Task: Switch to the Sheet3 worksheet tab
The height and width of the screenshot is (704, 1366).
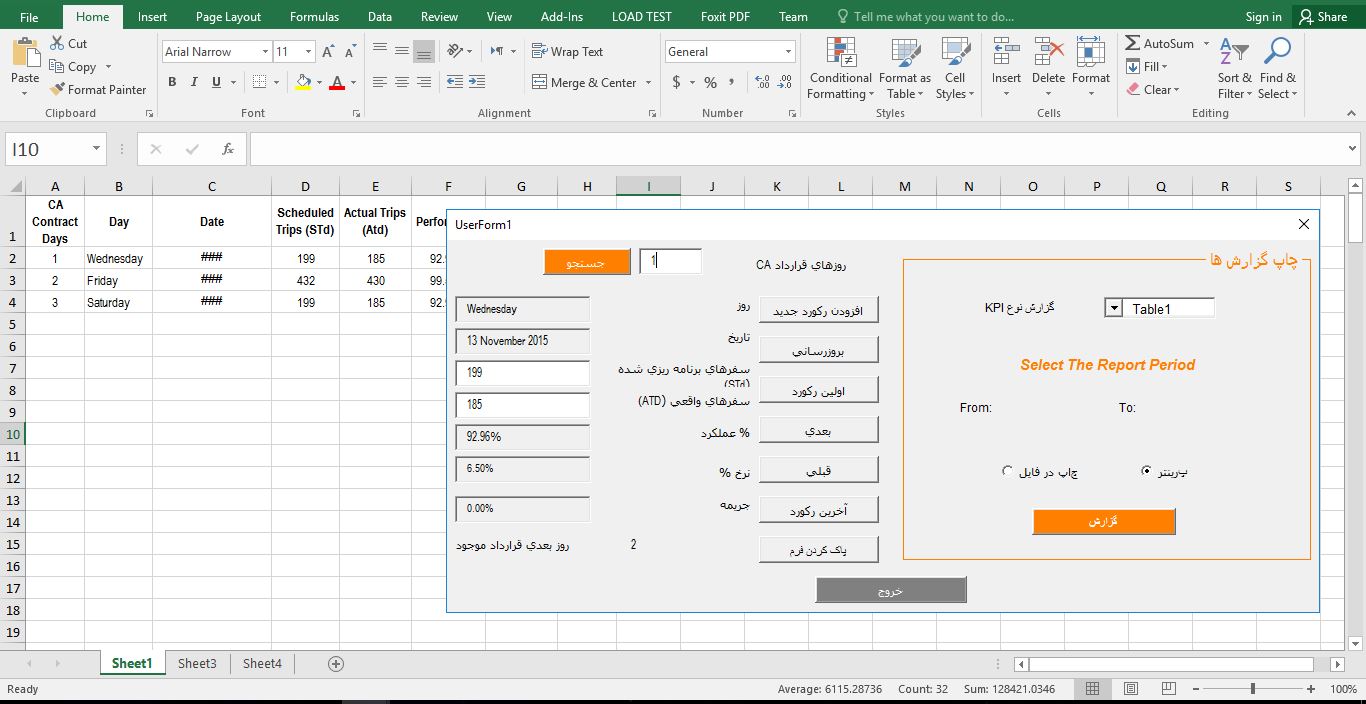Action: pos(196,663)
